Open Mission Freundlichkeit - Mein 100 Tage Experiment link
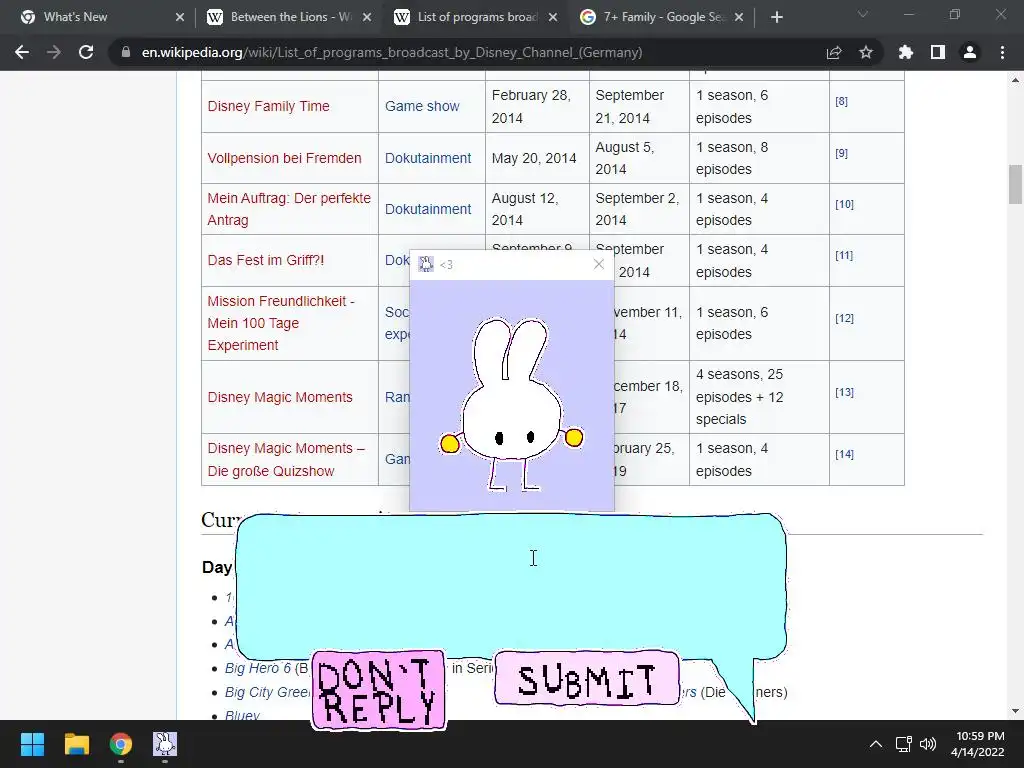The height and width of the screenshot is (768, 1024). coord(281,323)
